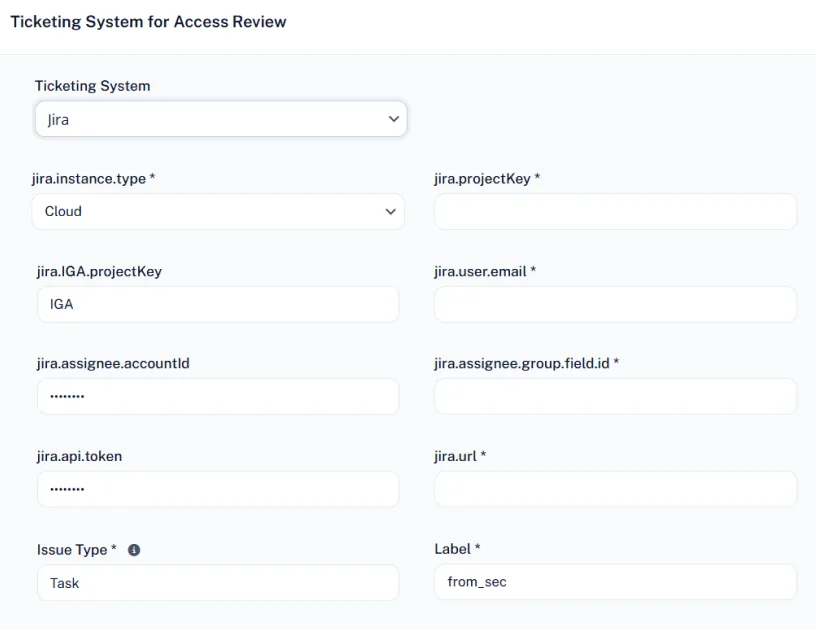Click the Issue Type field containing Task
This screenshot has width=816, height=630.
coord(218,583)
